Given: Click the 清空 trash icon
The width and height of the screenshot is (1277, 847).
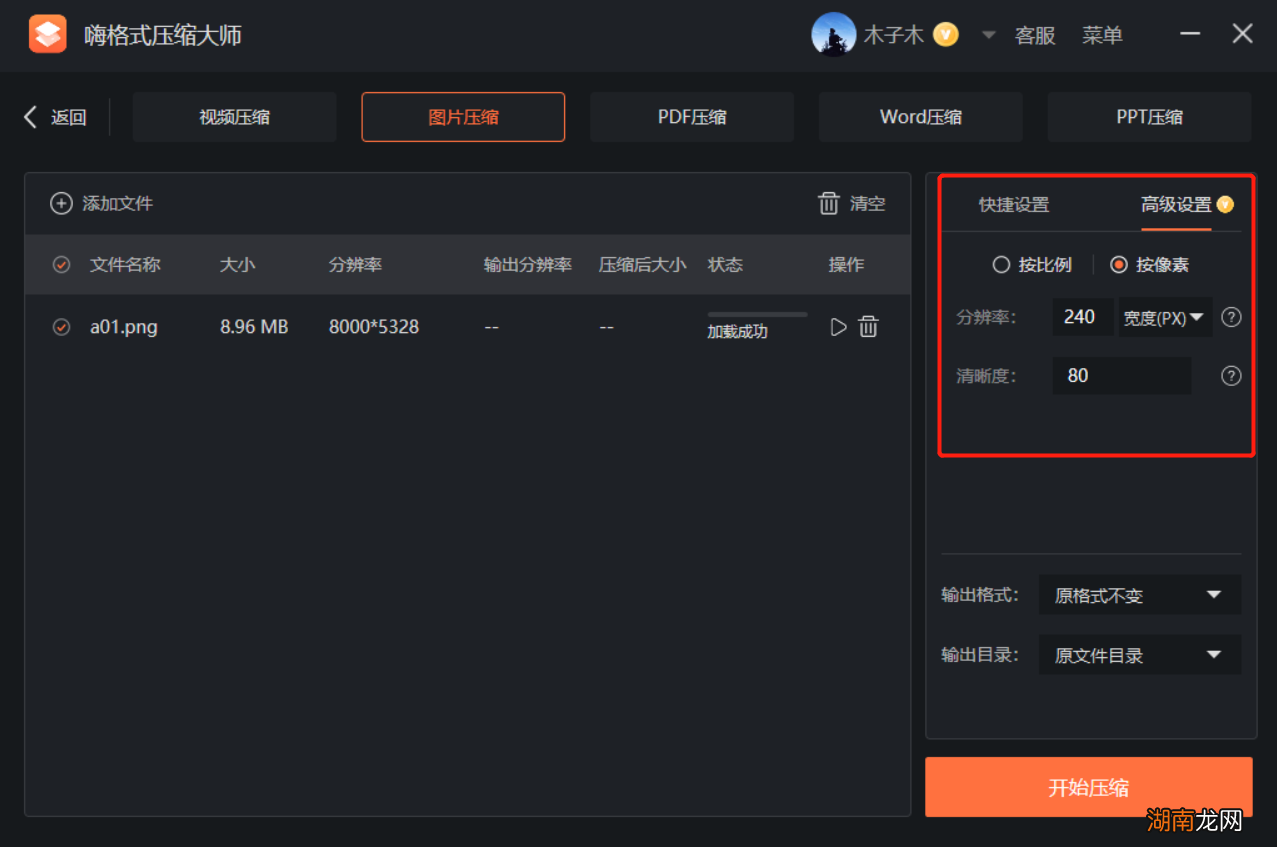Looking at the screenshot, I should click(829, 203).
